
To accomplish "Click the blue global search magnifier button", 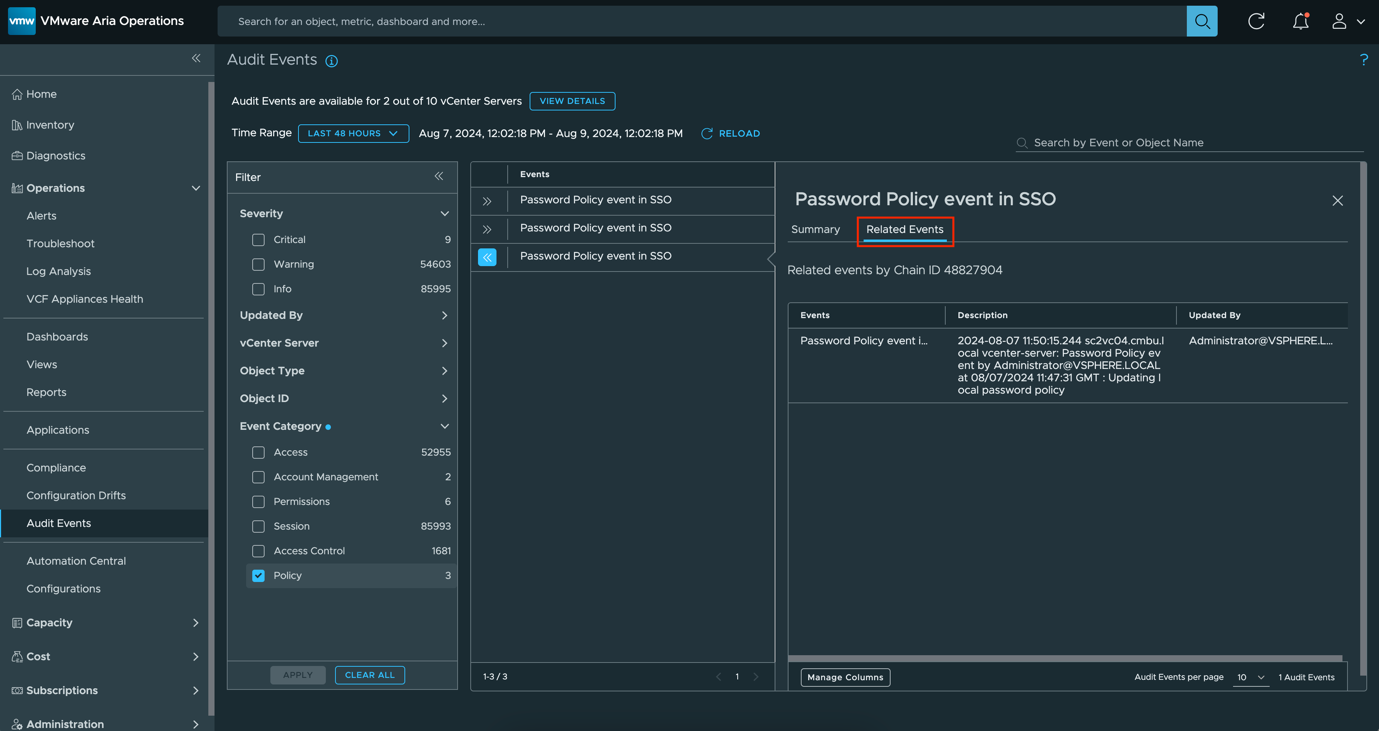I will pyautogui.click(x=1202, y=21).
